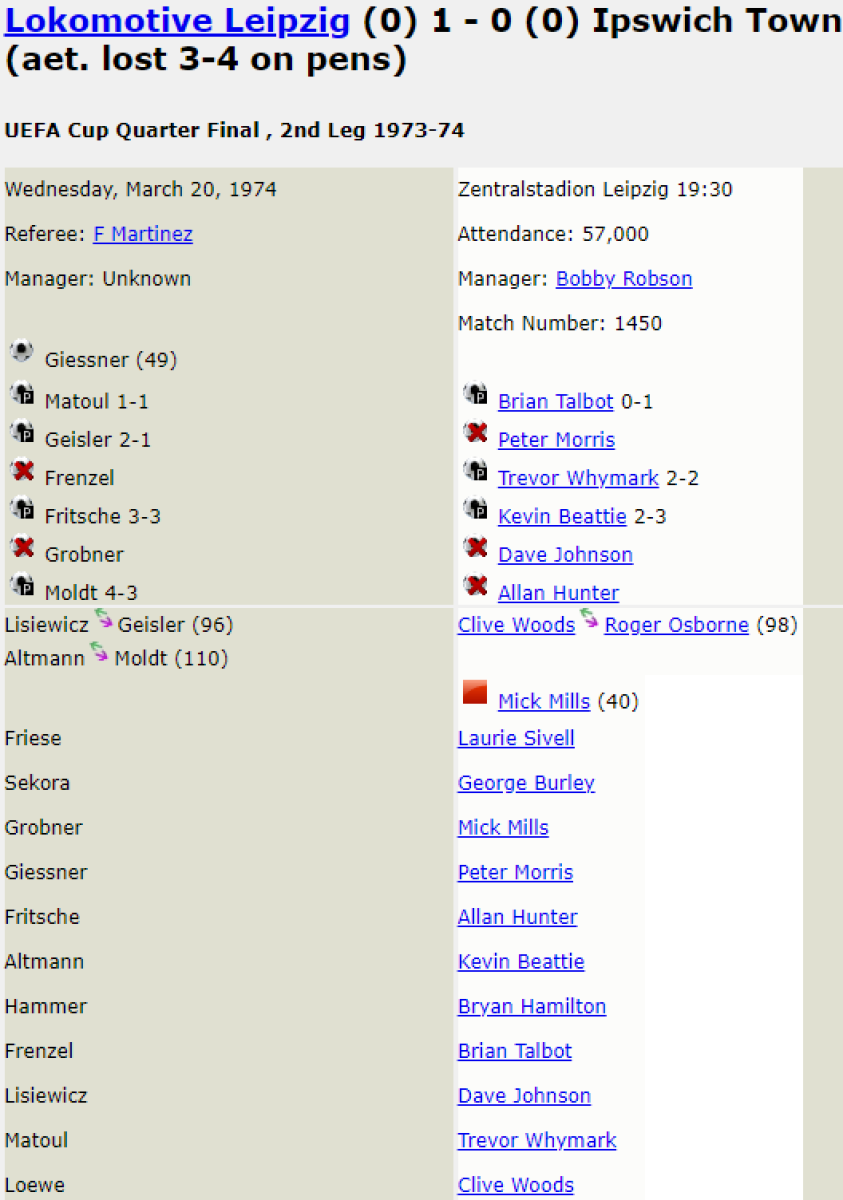Viewport: 843px width, 1200px height.
Task: Open Laurie Sivell player link
Action: (516, 738)
